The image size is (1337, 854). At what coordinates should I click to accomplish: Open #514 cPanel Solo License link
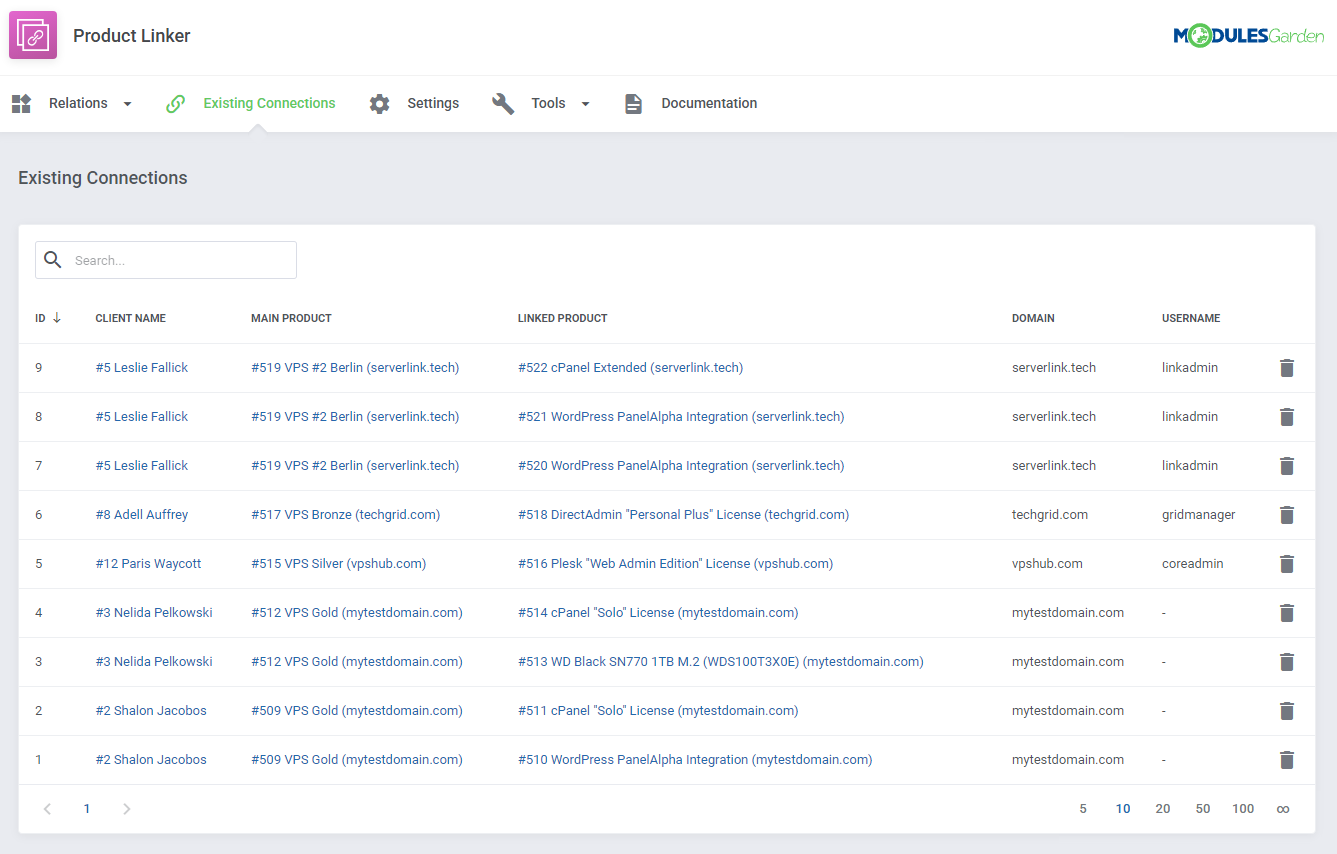[658, 613]
